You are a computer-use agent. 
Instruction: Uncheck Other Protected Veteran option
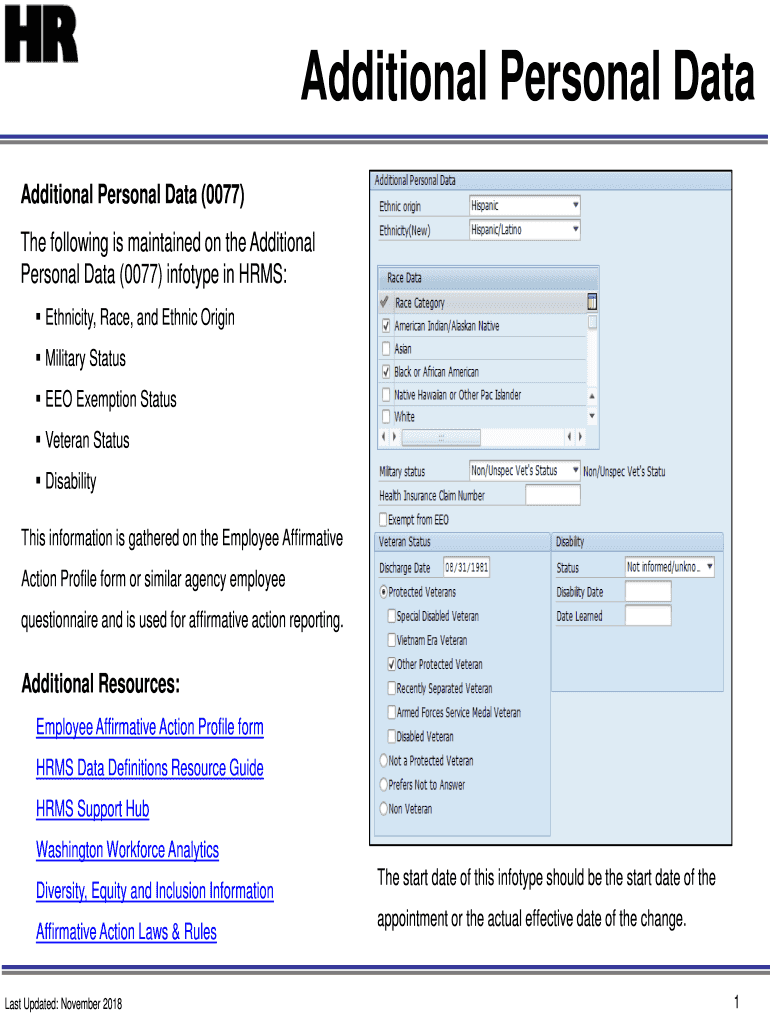click(x=391, y=664)
